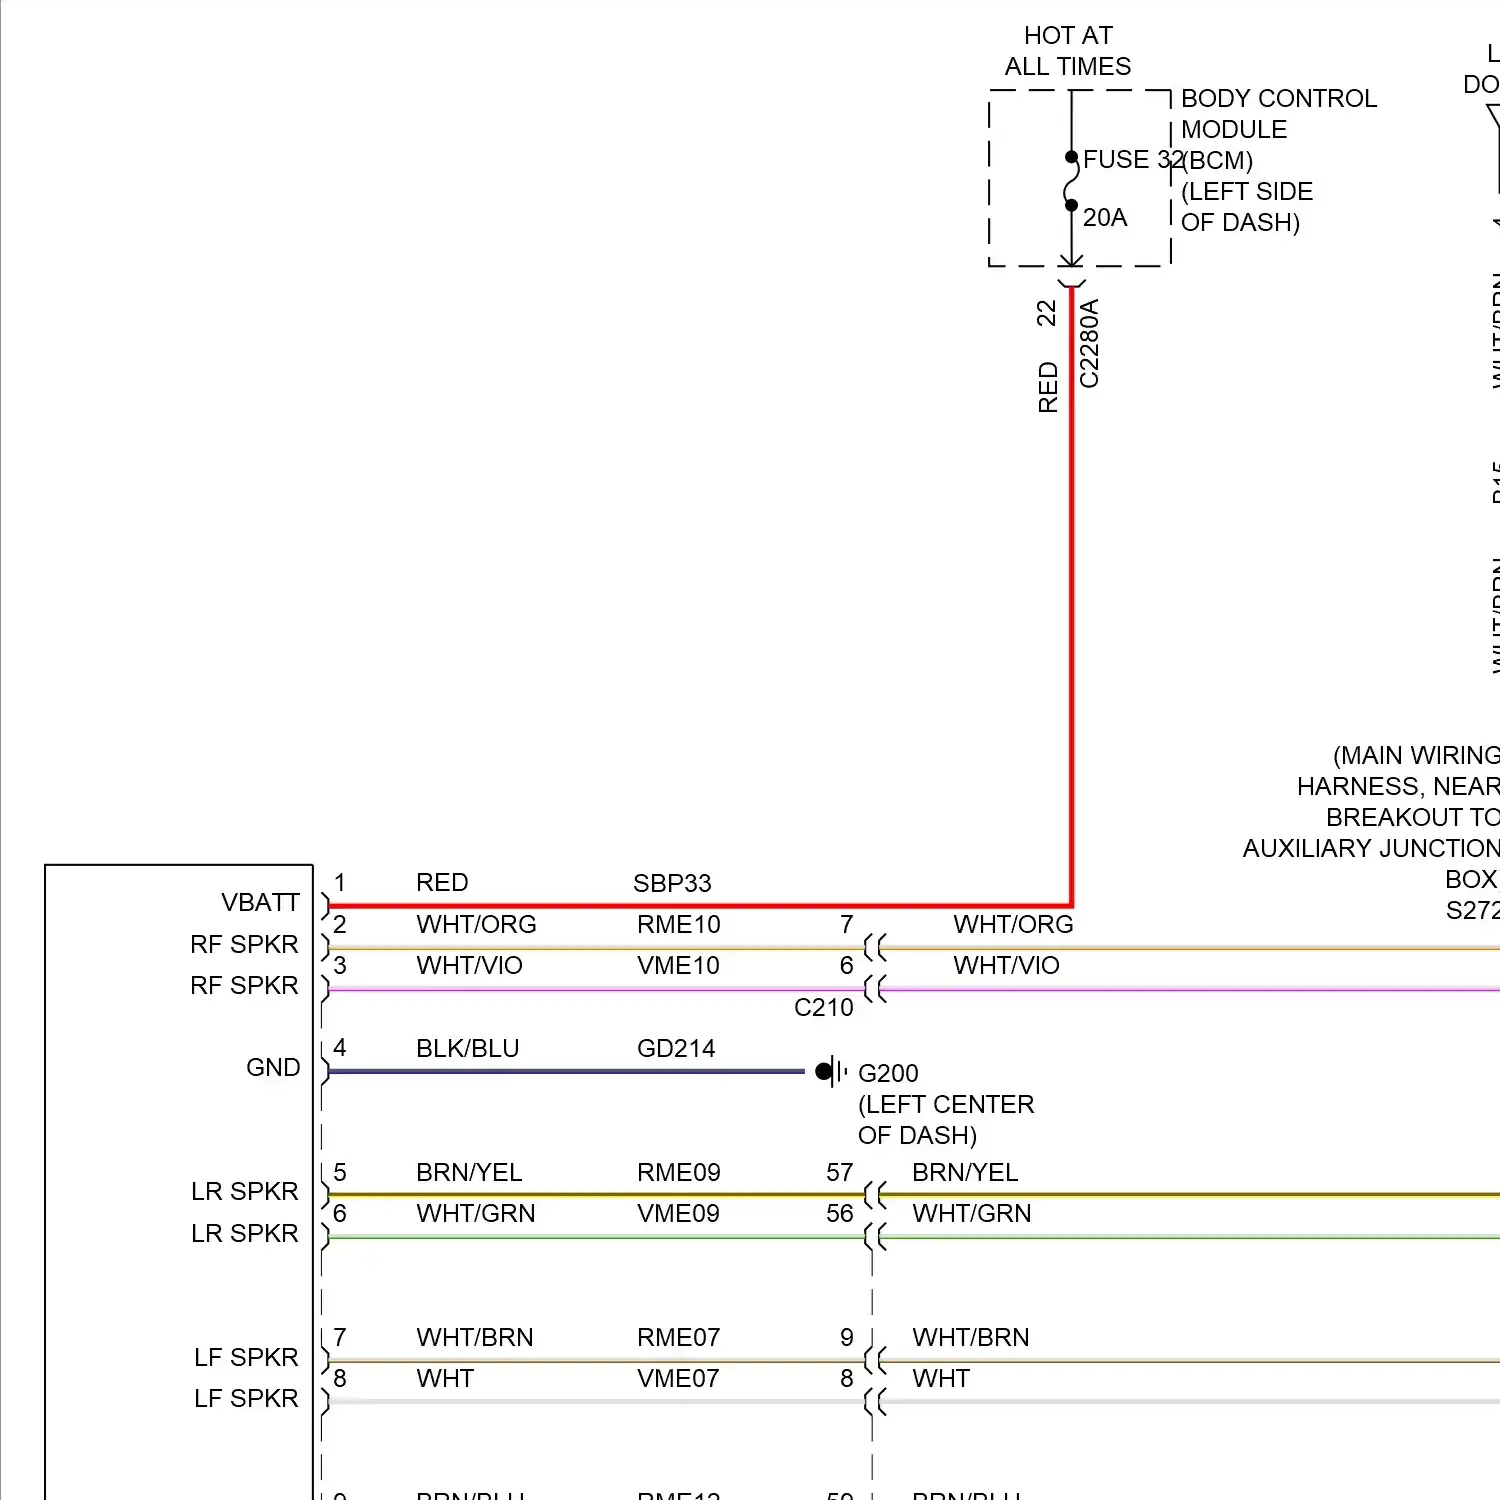Image resolution: width=1500 pixels, height=1500 pixels.
Task: Click the LF SPKR label beside pin 8
Action: point(246,1399)
